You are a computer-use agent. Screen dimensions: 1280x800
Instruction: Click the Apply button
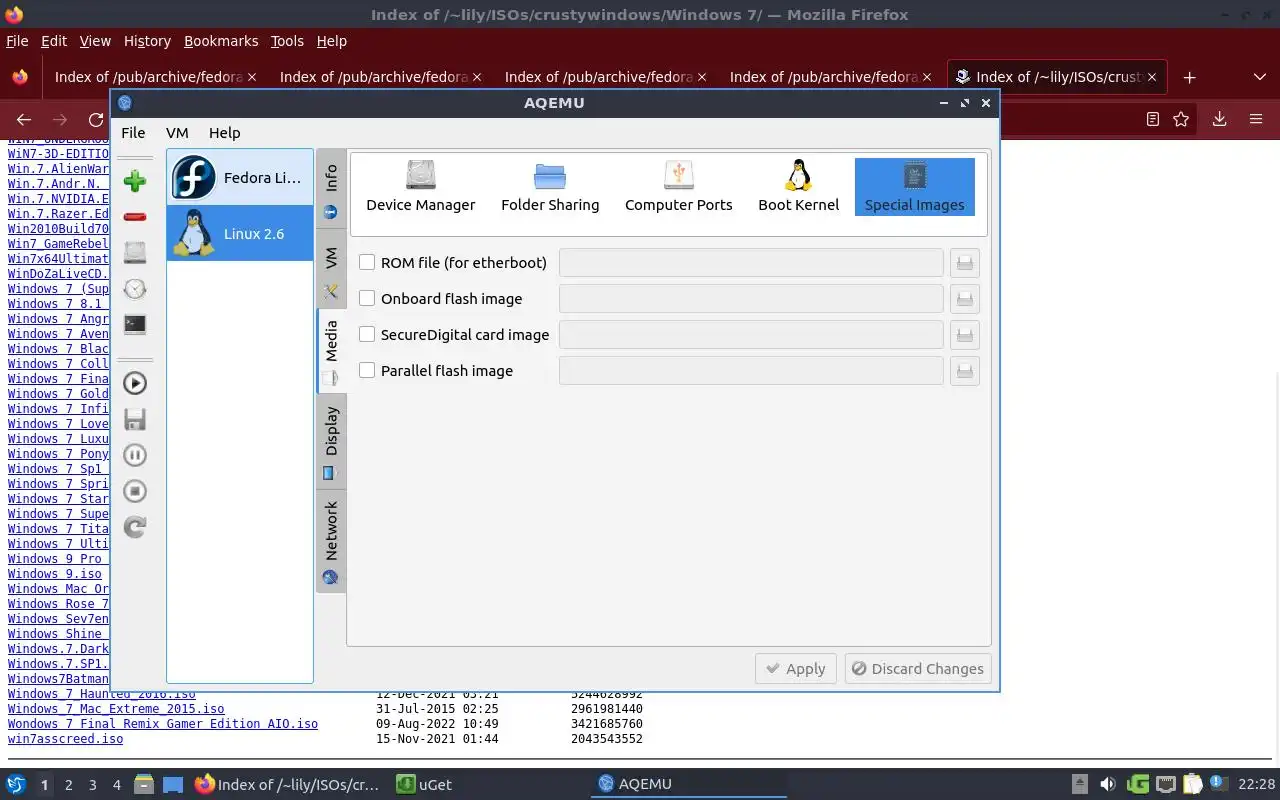click(795, 669)
